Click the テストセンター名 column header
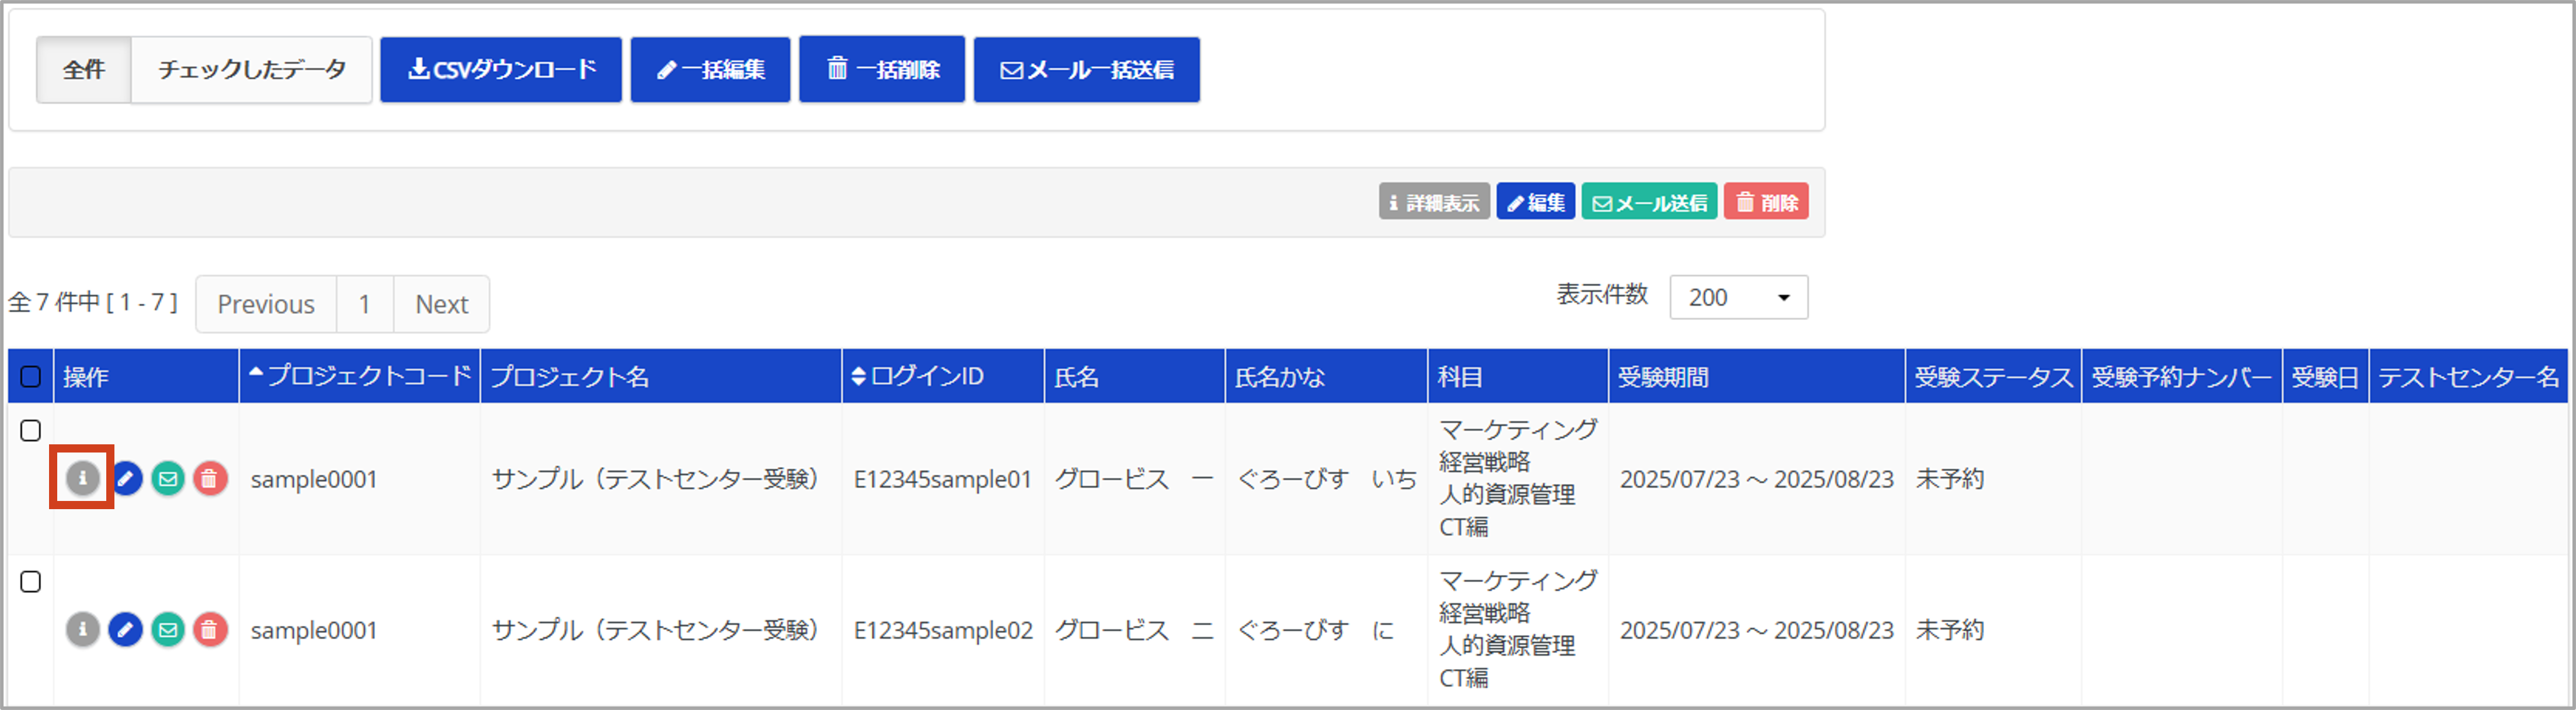2576x710 pixels. (2469, 376)
